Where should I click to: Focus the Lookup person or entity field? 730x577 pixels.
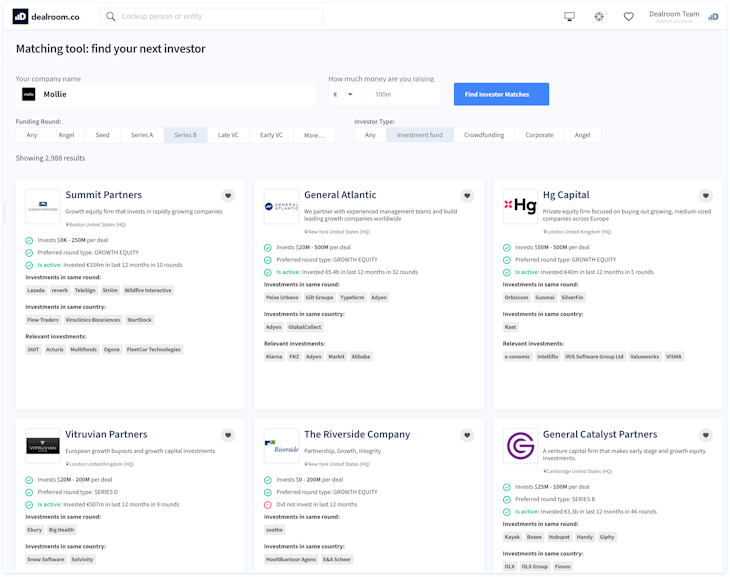point(212,17)
